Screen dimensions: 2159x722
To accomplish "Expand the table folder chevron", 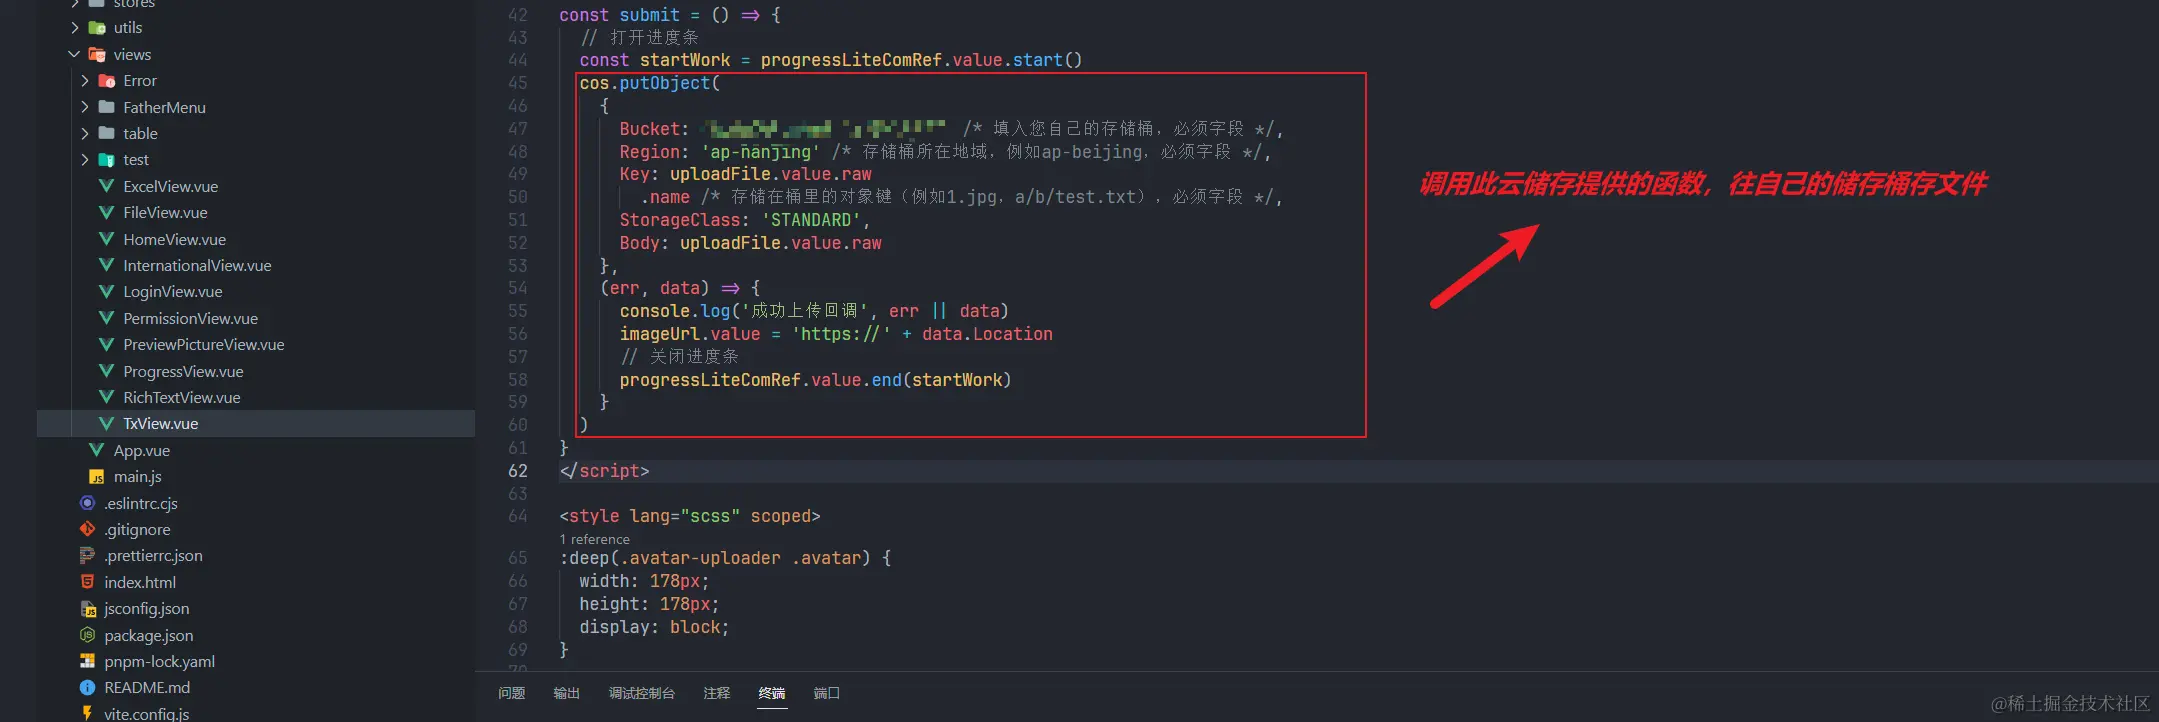I will 85,133.
